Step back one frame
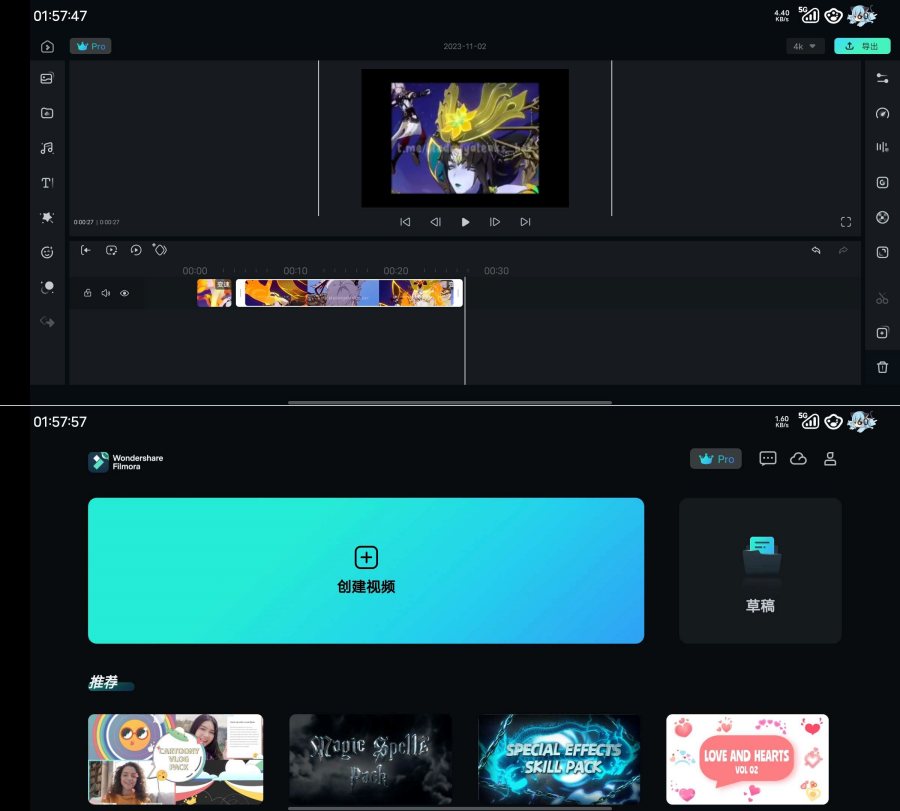 pyautogui.click(x=436, y=222)
